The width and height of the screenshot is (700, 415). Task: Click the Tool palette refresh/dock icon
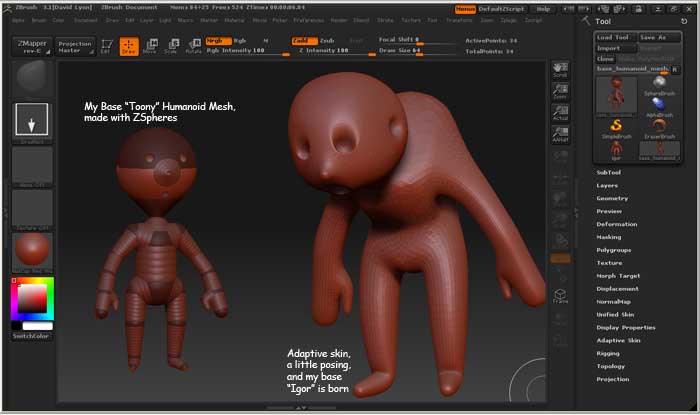(x=683, y=21)
